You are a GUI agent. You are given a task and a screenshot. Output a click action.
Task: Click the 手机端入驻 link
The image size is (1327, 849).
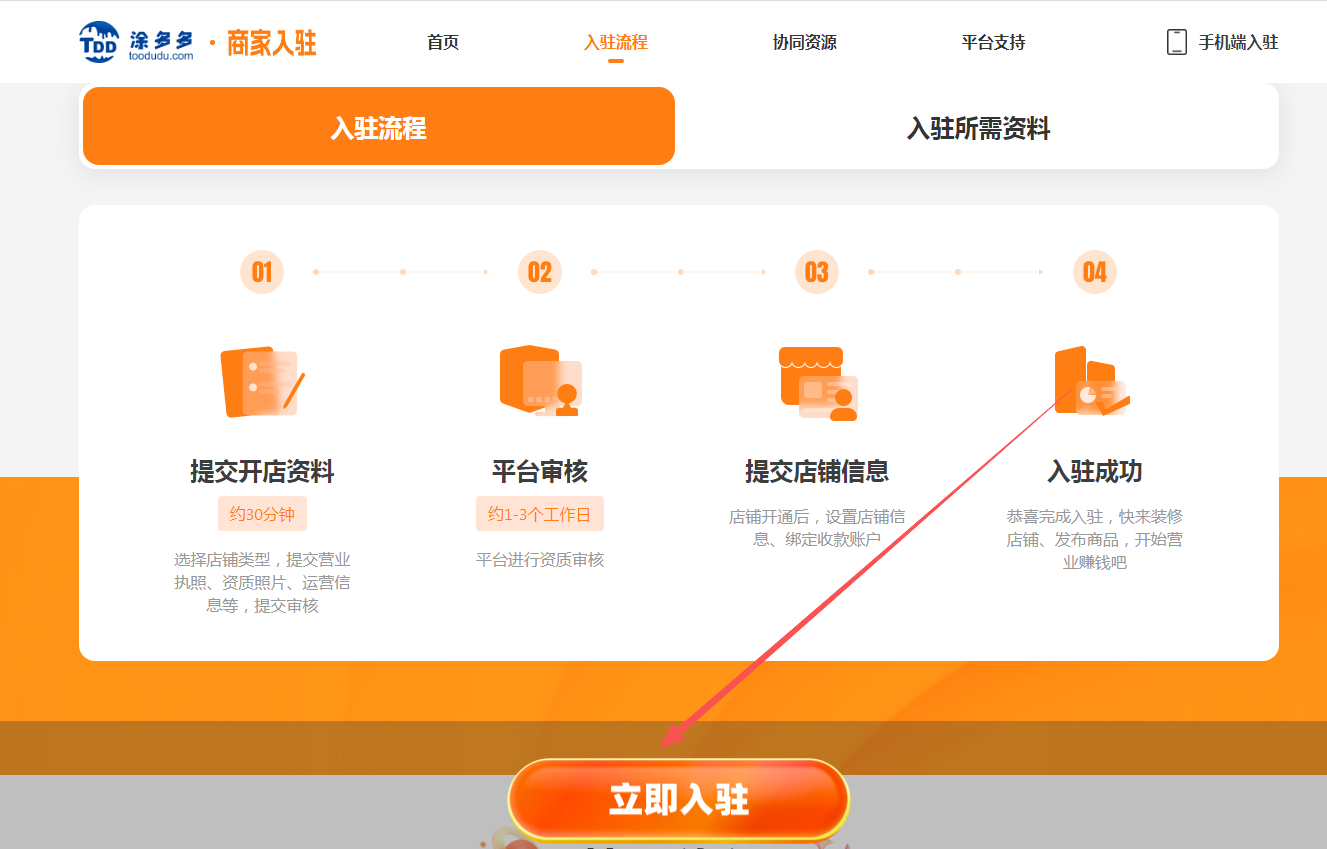[x=1238, y=42]
